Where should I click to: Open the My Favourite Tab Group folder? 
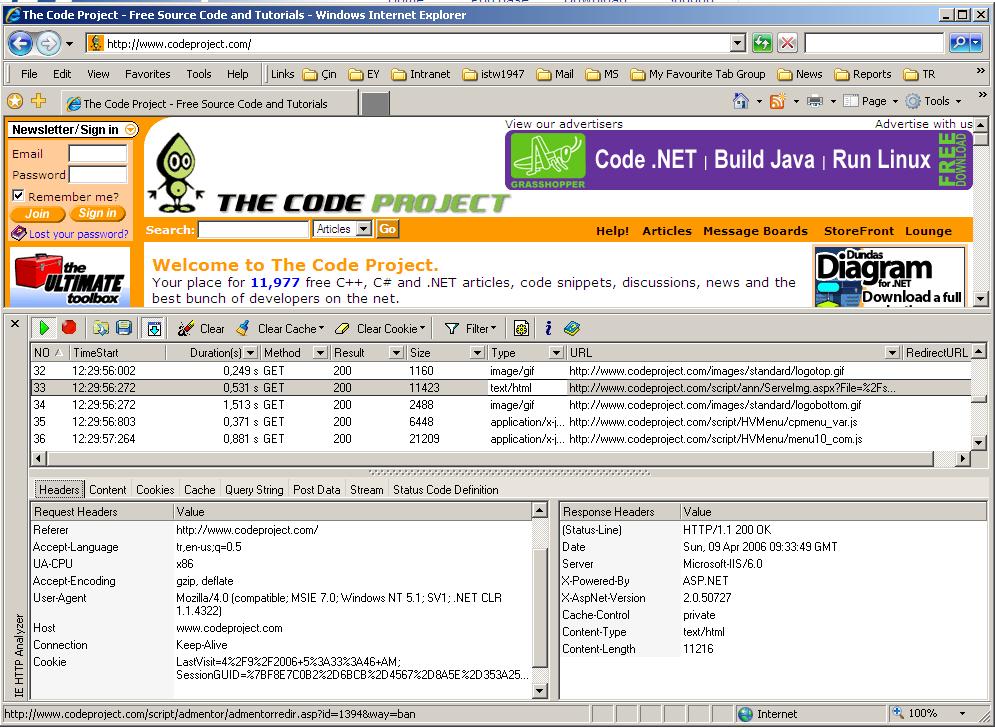(698, 74)
